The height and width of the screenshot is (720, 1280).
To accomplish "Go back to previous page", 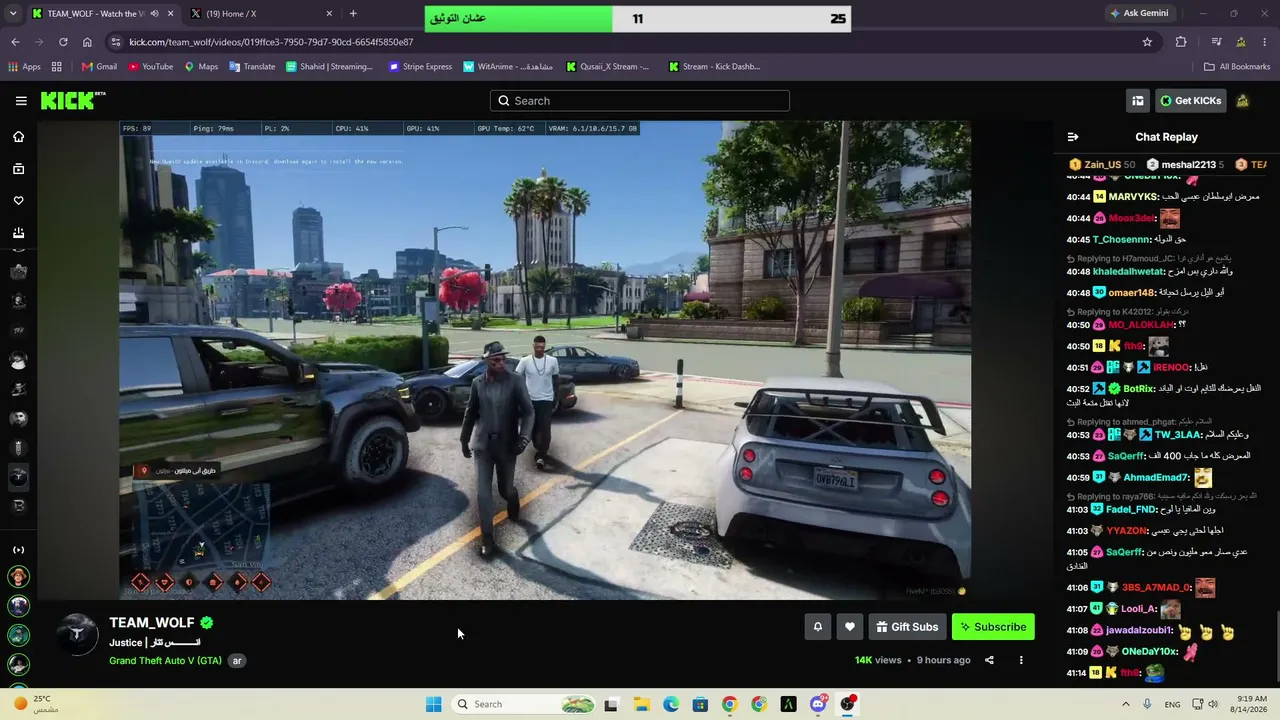I will 15,42.
